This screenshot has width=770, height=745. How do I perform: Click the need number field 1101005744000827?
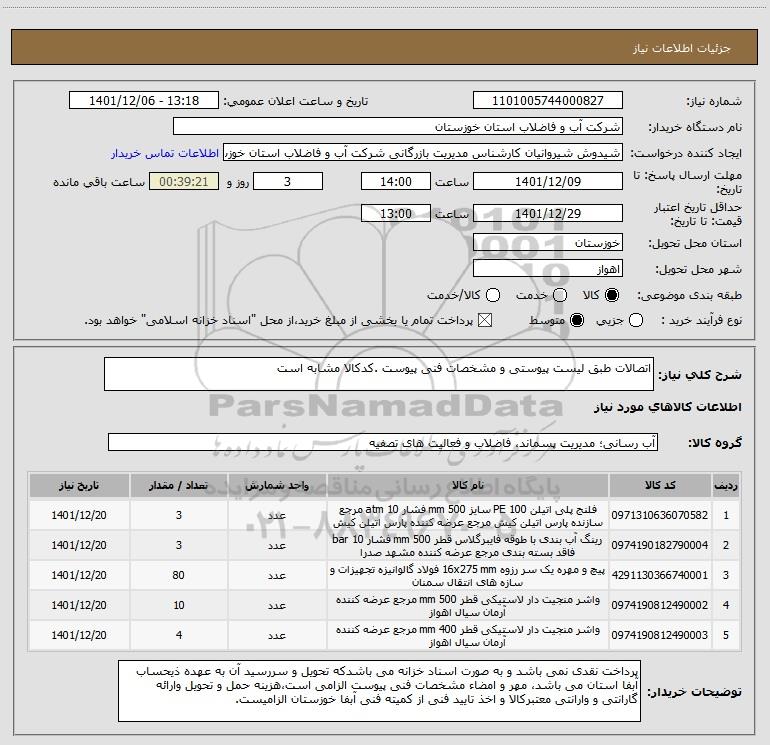tap(548, 100)
